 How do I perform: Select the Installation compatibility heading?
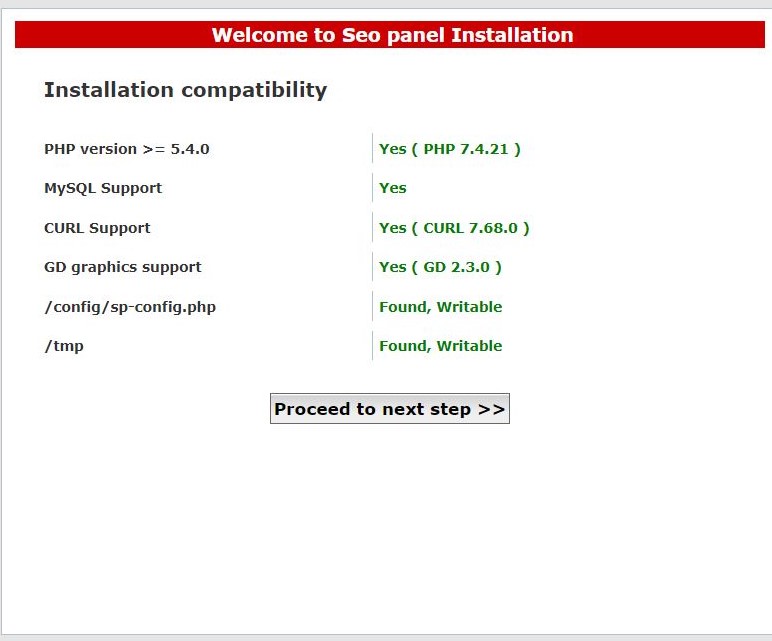point(185,90)
